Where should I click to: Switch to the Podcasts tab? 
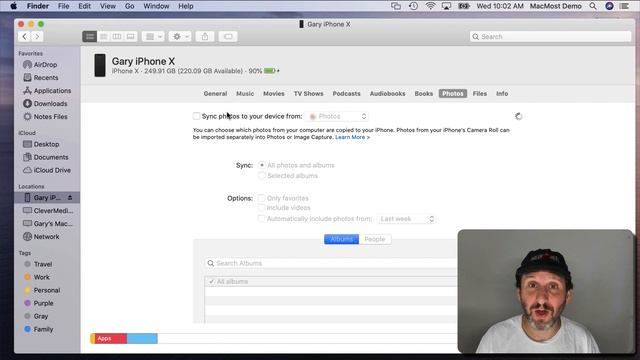[346, 93]
